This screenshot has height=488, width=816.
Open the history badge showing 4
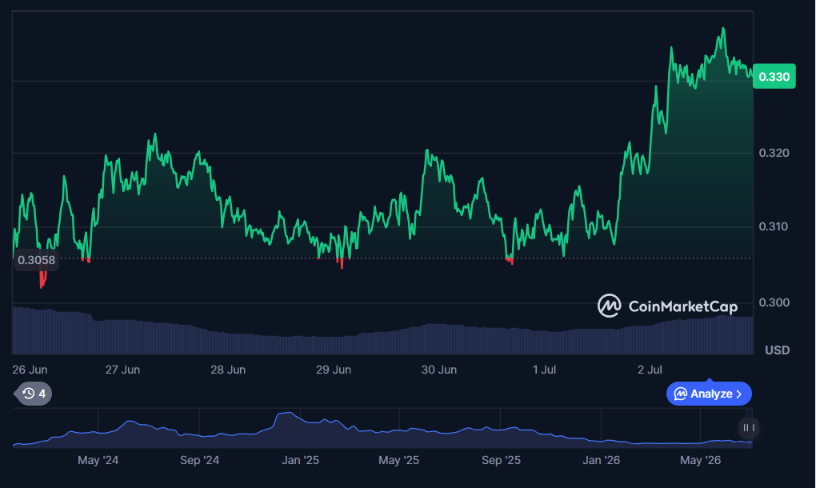pyautogui.click(x=33, y=393)
